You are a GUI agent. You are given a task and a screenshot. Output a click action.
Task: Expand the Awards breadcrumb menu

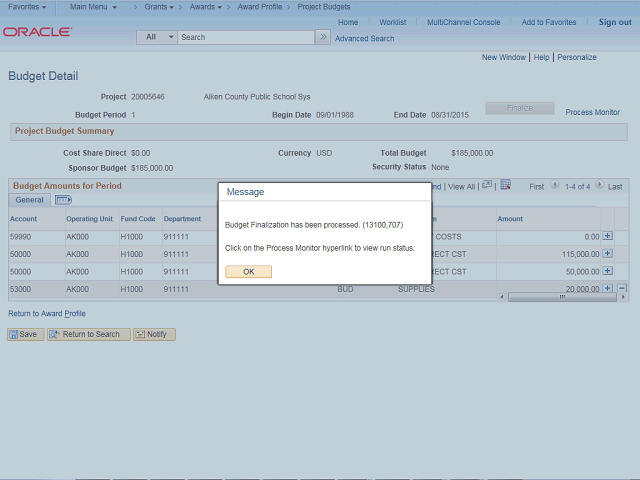tap(206, 7)
